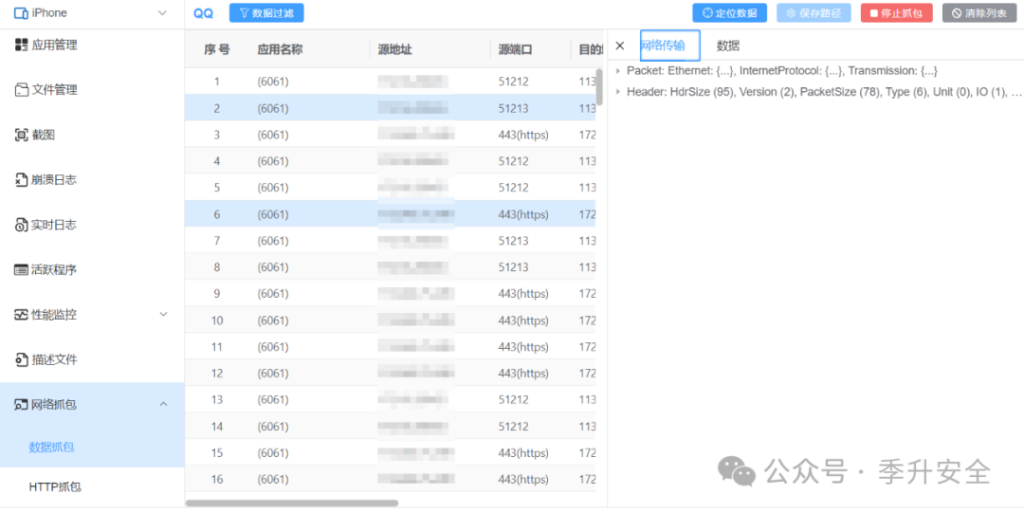Click the 保存路径 button
Viewport: 1024px width, 513px height.
814,13
